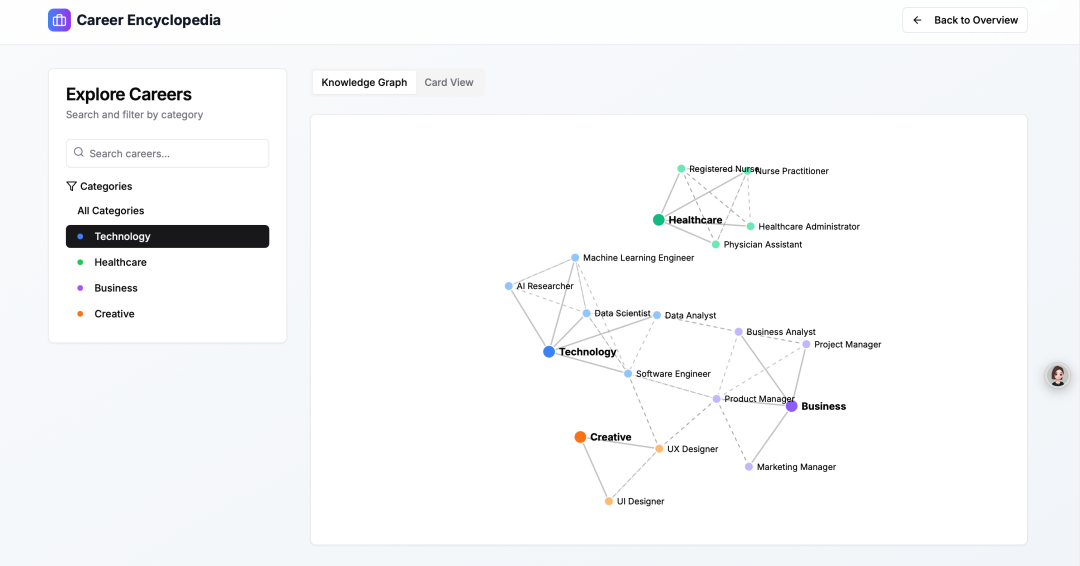Click the blue Technology hub node
The width and height of the screenshot is (1080, 566).
pyautogui.click(x=549, y=352)
